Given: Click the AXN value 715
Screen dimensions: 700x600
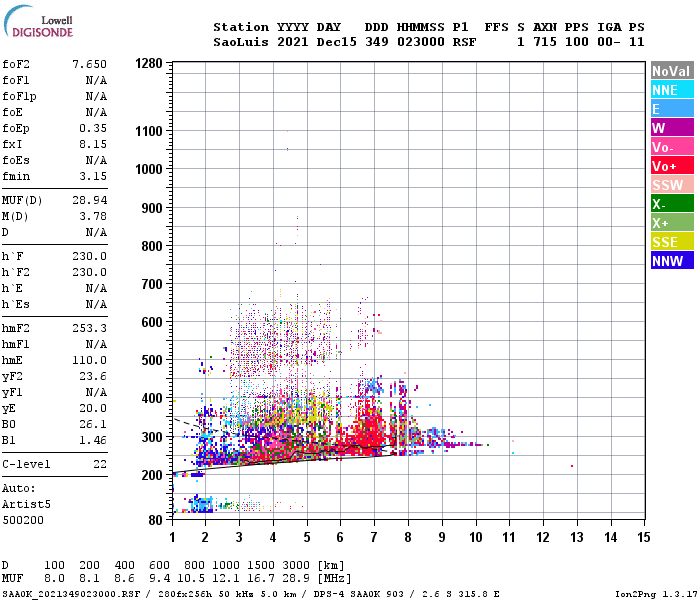Looking at the screenshot, I should point(545,42).
